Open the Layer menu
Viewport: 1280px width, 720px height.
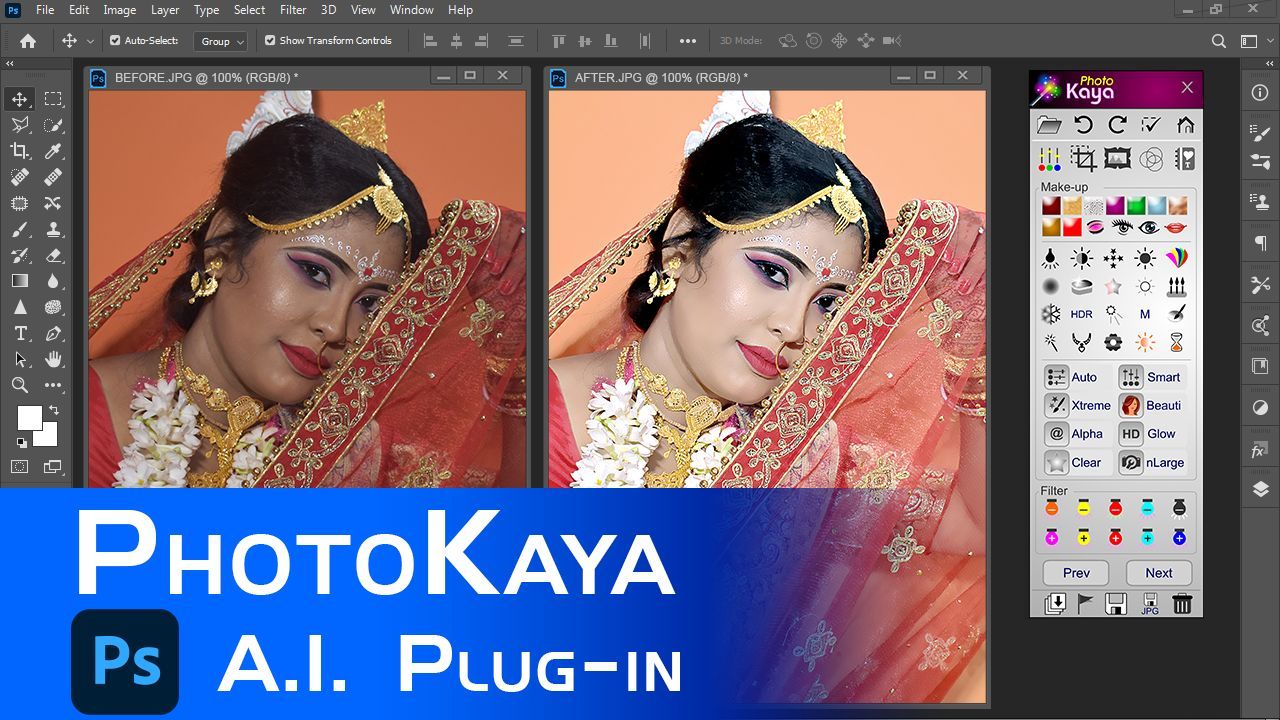tap(165, 10)
